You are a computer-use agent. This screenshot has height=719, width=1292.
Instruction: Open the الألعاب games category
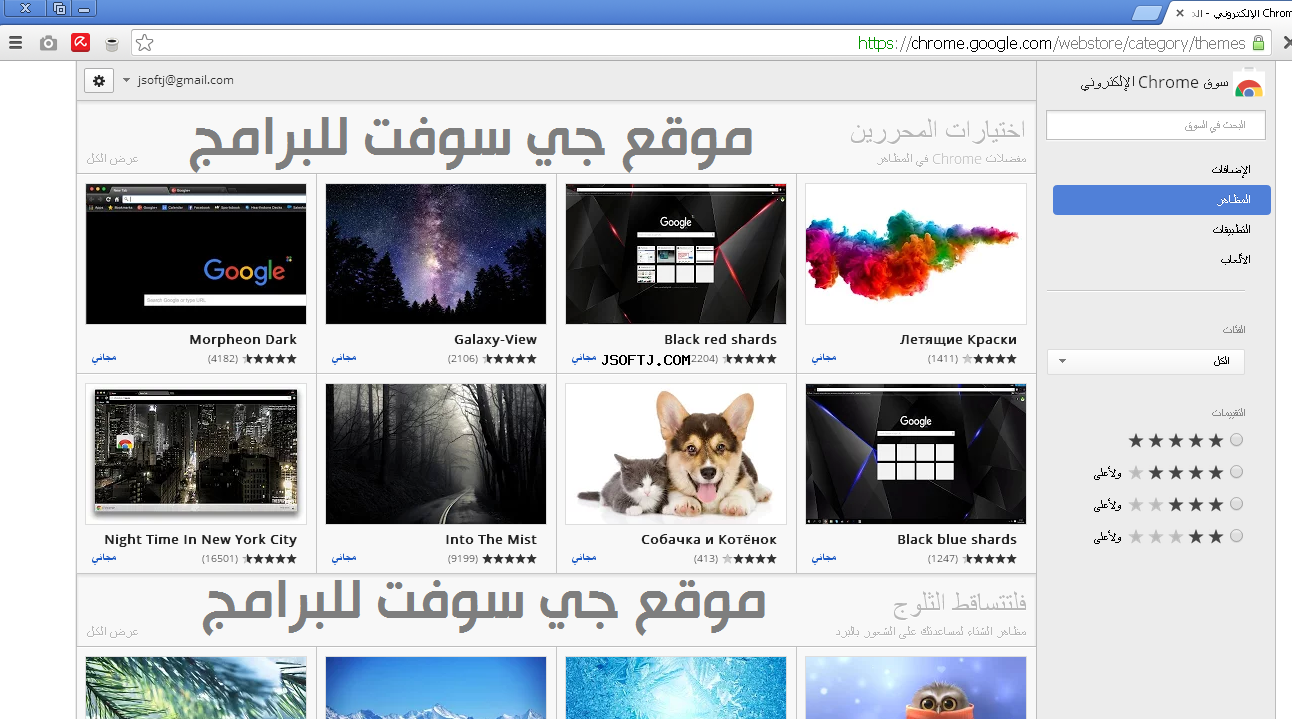(x=1235, y=259)
